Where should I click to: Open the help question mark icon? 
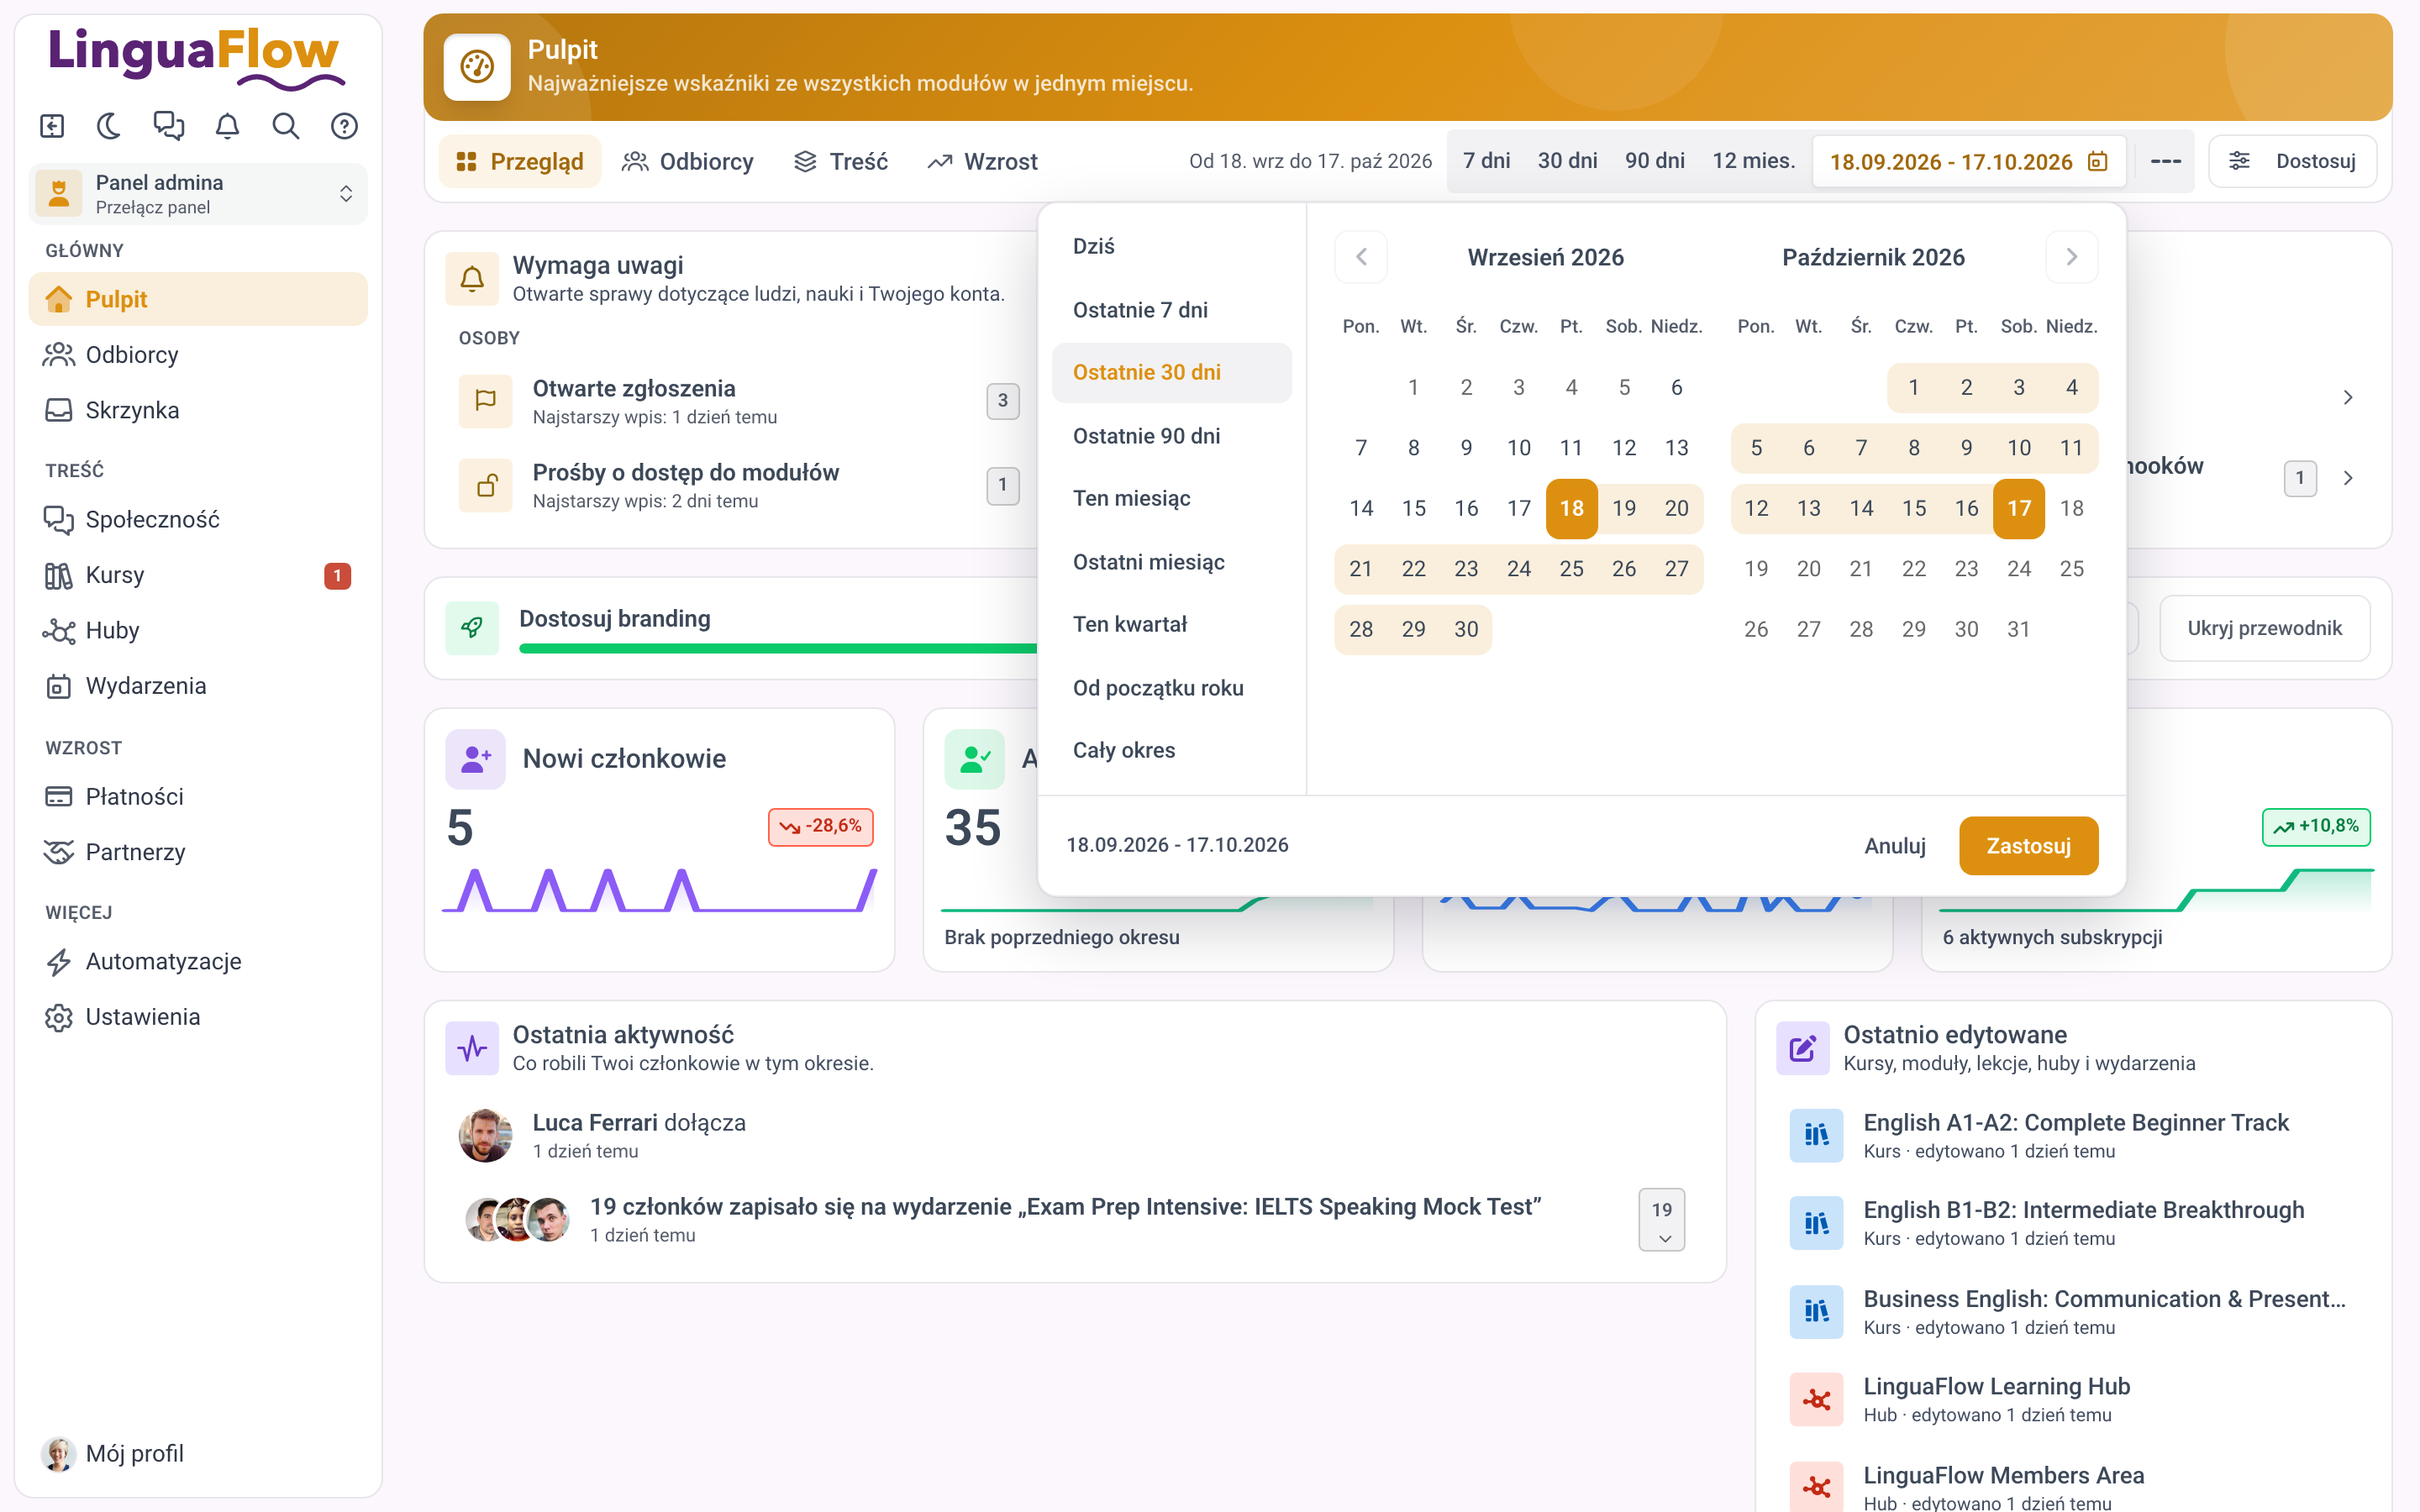[x=344, y=126]
